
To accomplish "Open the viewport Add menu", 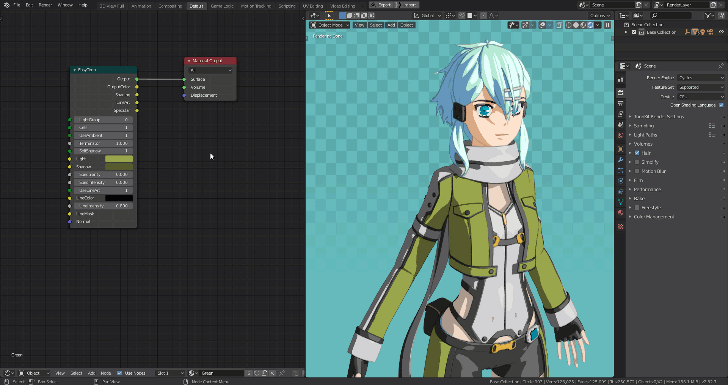I will point(391,25).
